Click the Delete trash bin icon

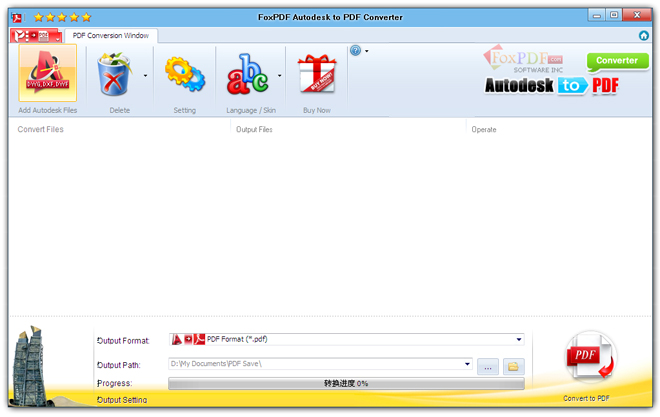coord(114,74)
